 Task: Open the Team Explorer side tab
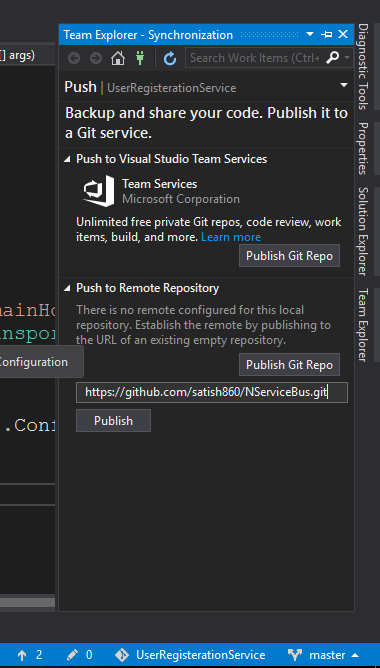(363, 325)
